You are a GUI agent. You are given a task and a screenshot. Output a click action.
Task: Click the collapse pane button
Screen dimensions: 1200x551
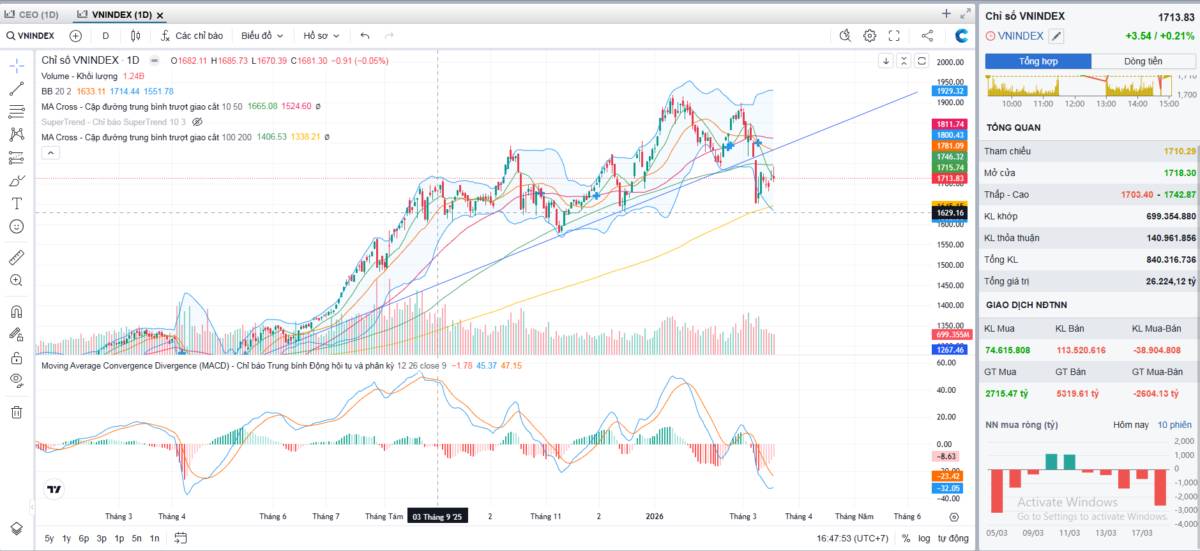(x=903, y=61)
